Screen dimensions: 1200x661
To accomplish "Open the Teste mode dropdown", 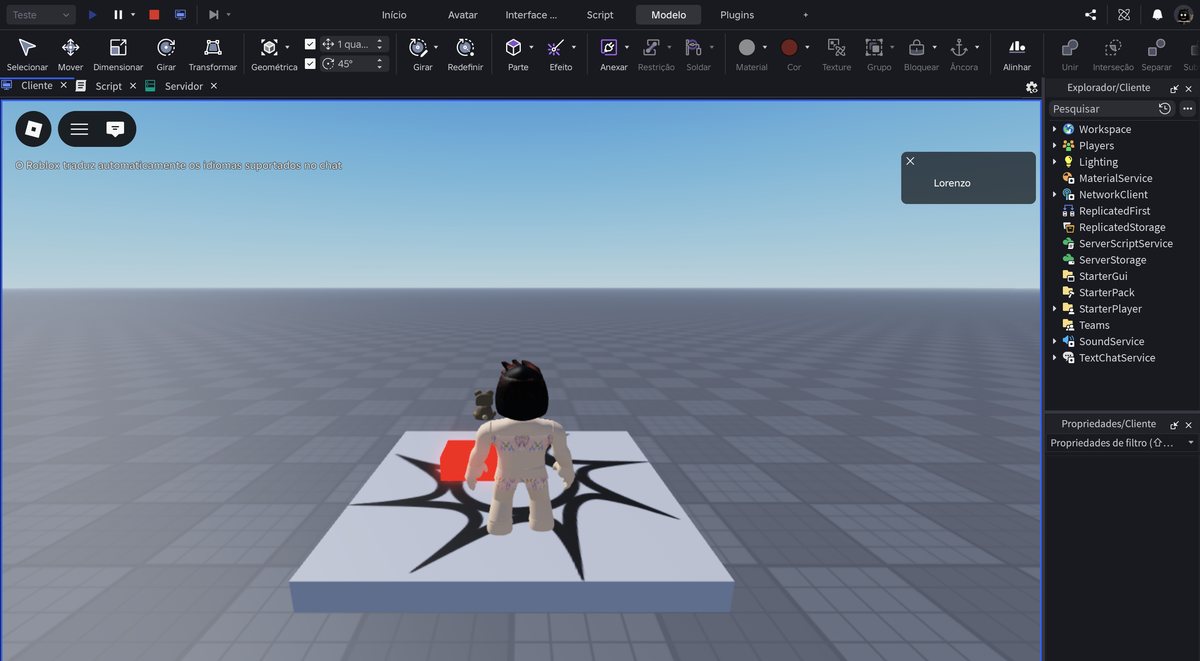I will 39,15.
